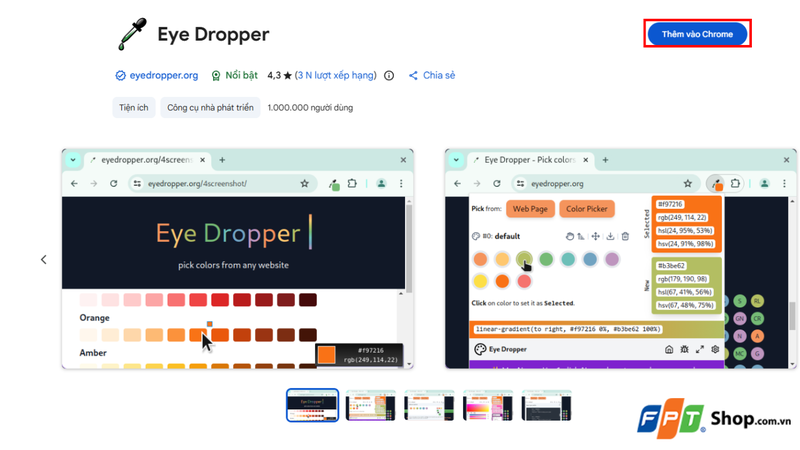
Task: Click the expand icon in popup footer
Action: tap(699, 349)
